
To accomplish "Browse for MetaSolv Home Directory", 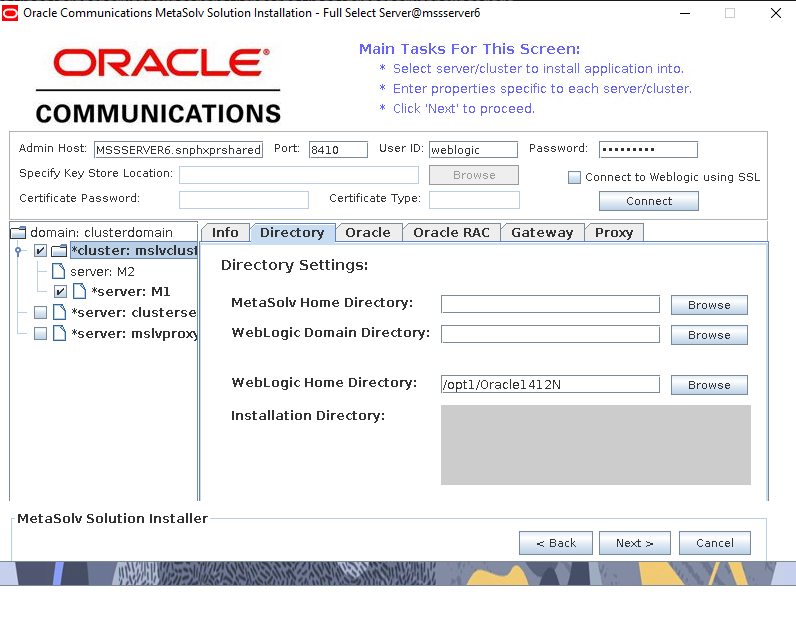I will click(709, 305).
